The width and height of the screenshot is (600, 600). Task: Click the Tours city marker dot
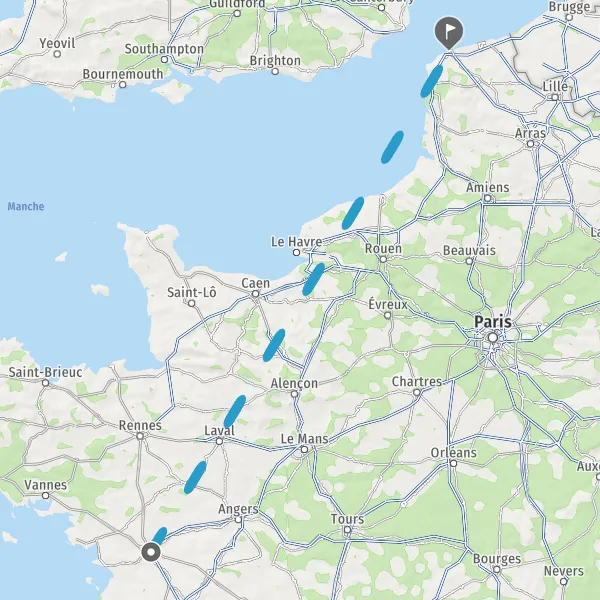[x=347, y=530]
